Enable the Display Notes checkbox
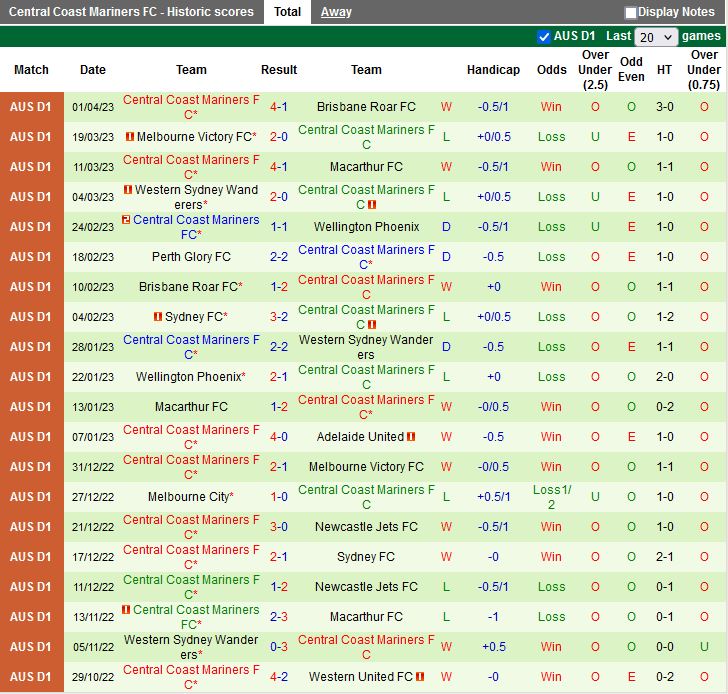Viewport: 728px width, 694px height. [x=630, y=13]
